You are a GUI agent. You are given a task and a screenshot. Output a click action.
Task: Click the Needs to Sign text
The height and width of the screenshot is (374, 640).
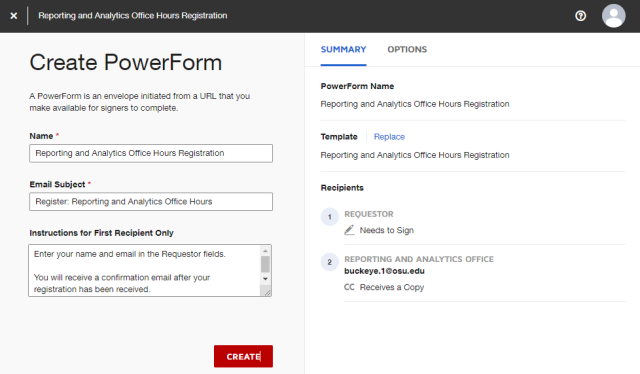[387, 230]
